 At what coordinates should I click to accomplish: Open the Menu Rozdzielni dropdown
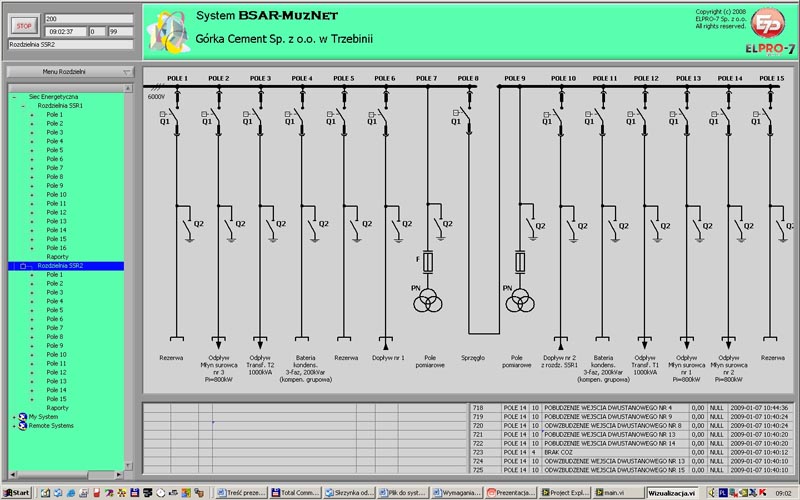pyautogui.click(x=70, y=72)
